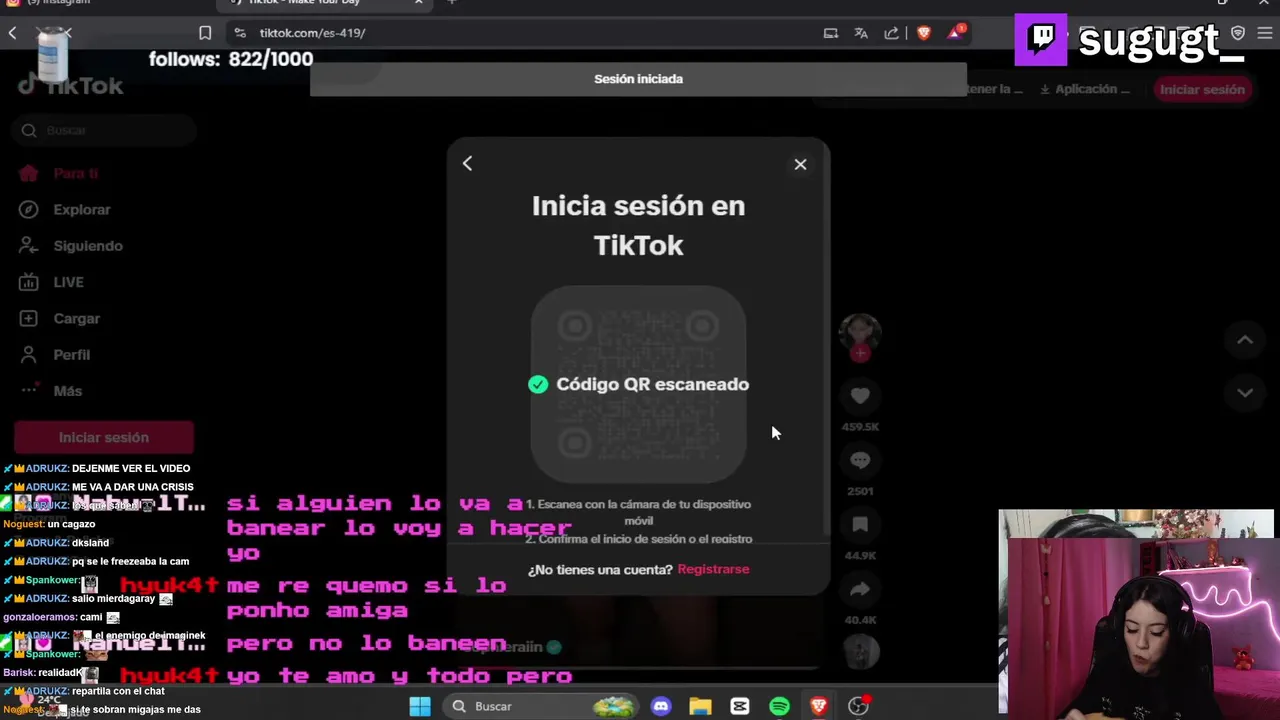Viewport: 1280px width, 720px height.
Task: Click the Registrarse link
Action: click(713, 569)
